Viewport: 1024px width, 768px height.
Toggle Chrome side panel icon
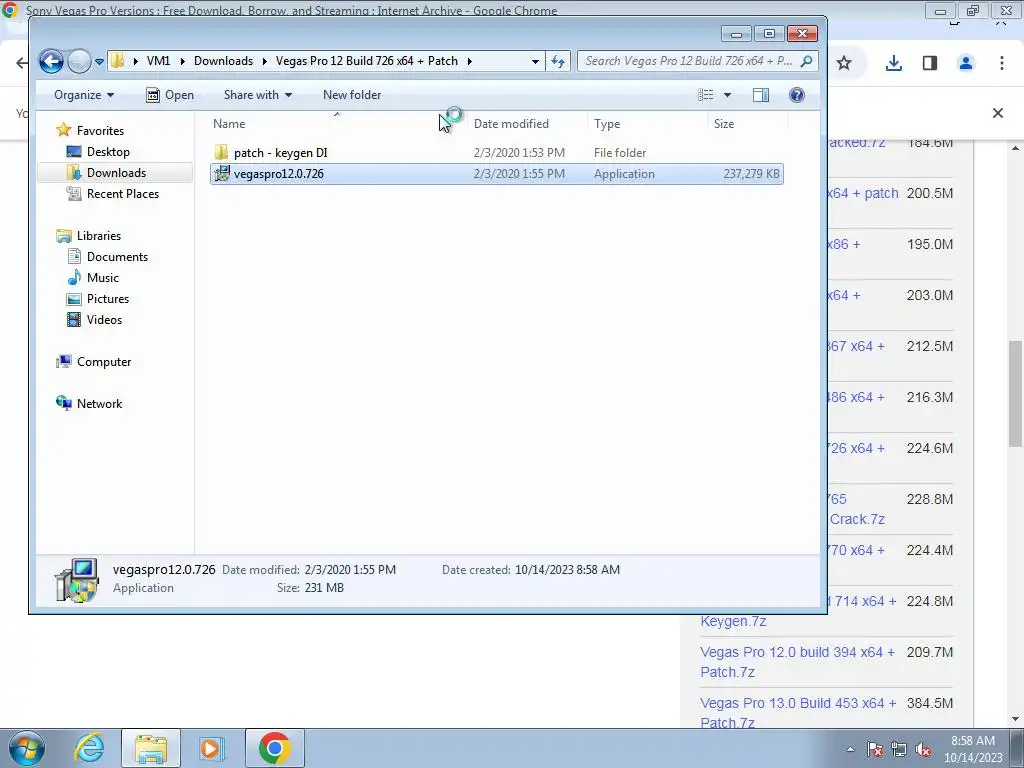[930, 63]
